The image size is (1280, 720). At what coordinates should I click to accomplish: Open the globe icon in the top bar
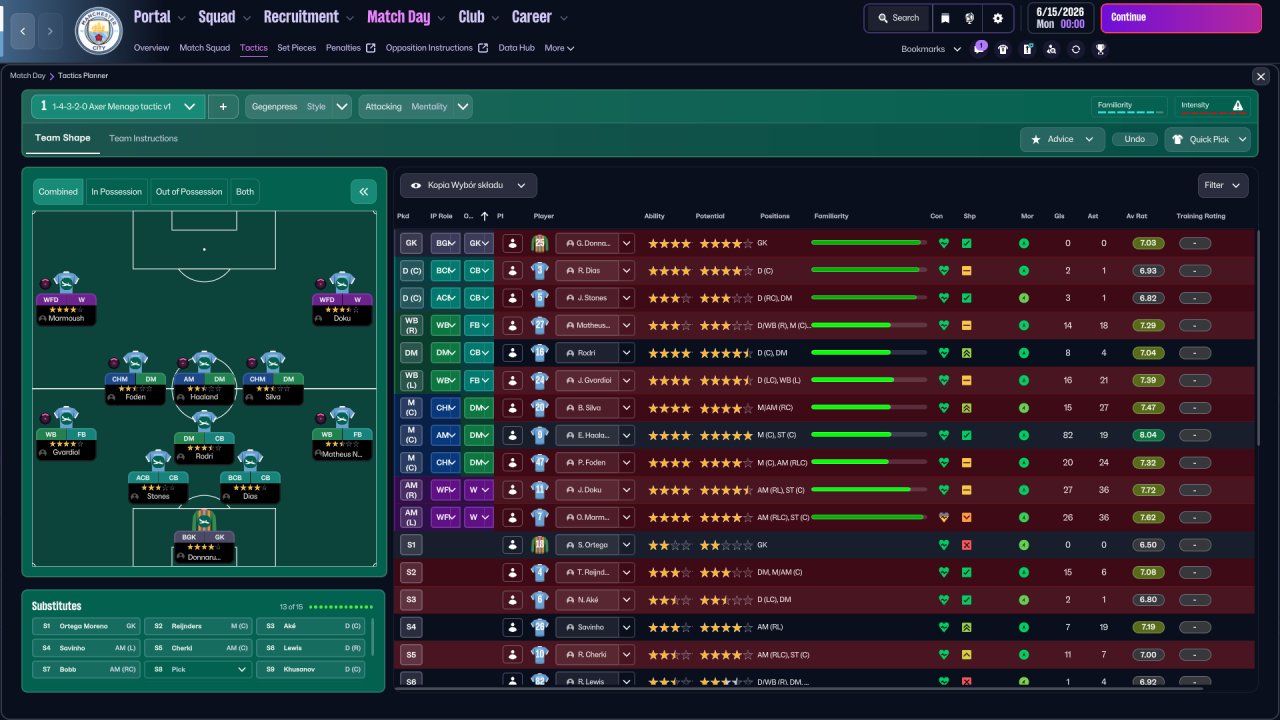pyautogui.click(x=970, y=18)
